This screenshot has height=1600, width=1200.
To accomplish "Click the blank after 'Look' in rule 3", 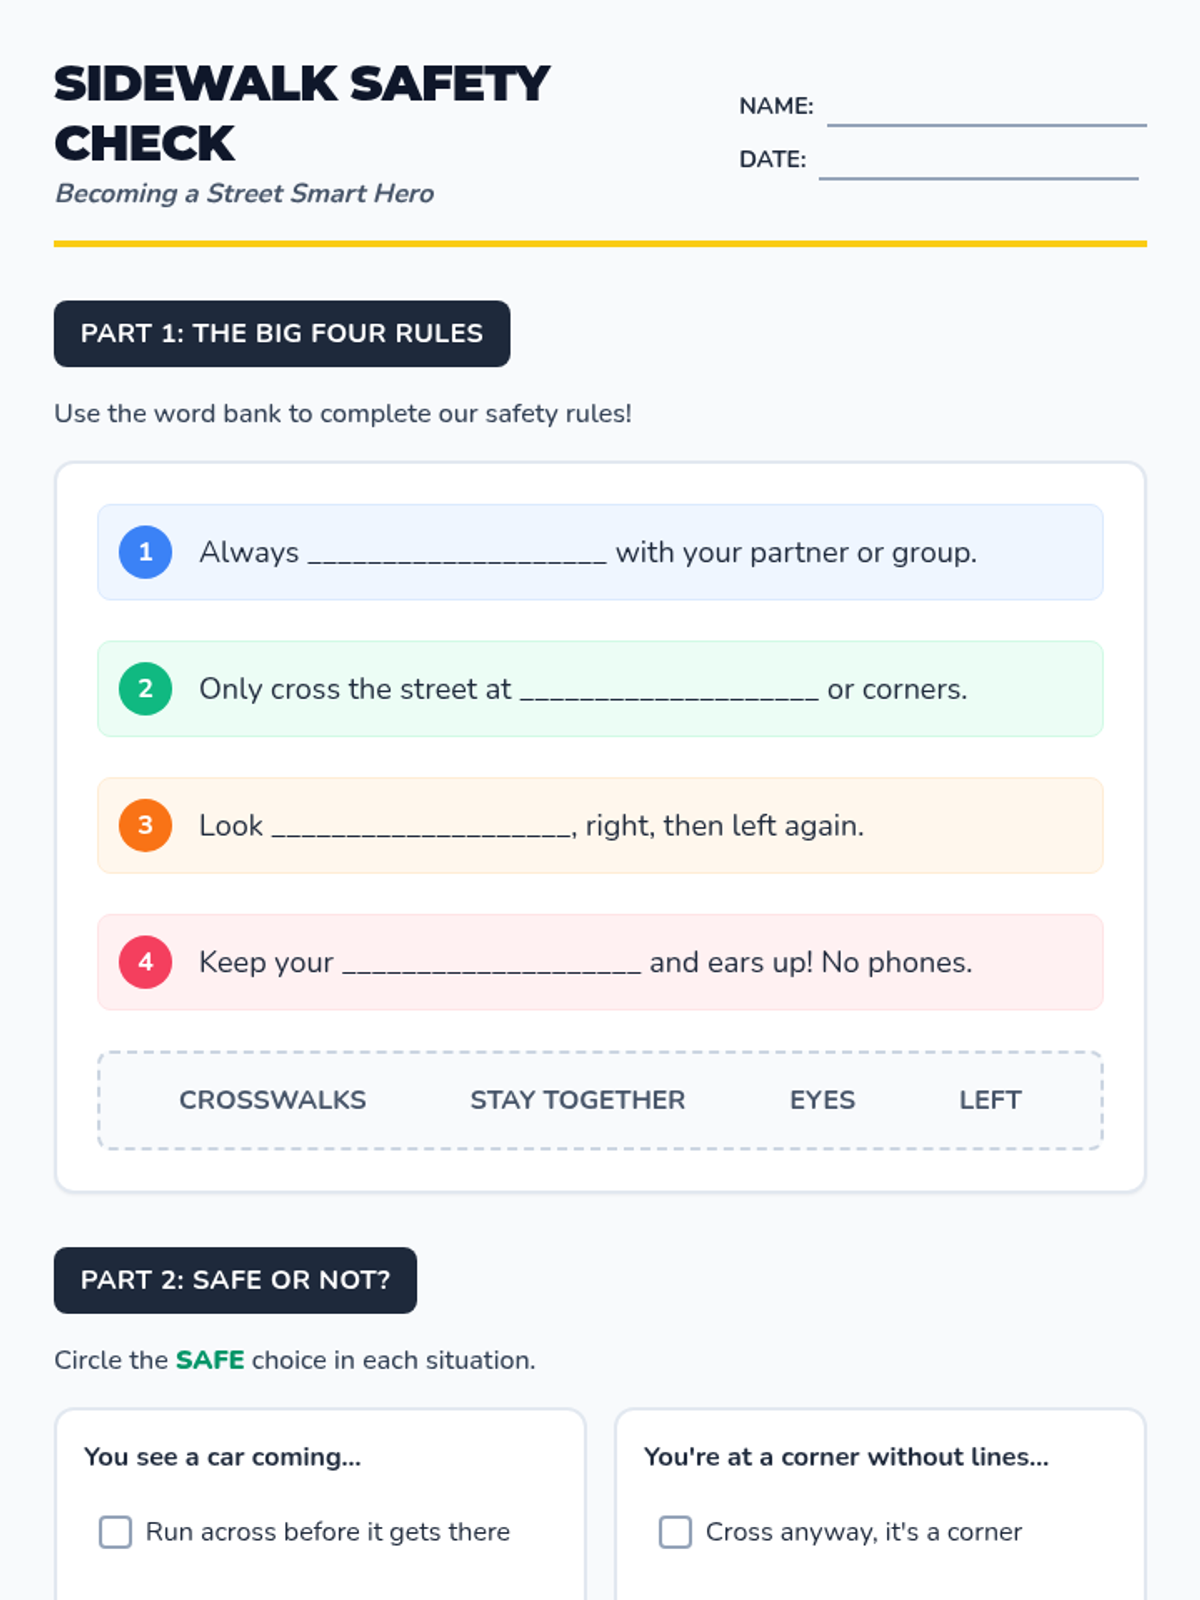I will tap(421, 829).
